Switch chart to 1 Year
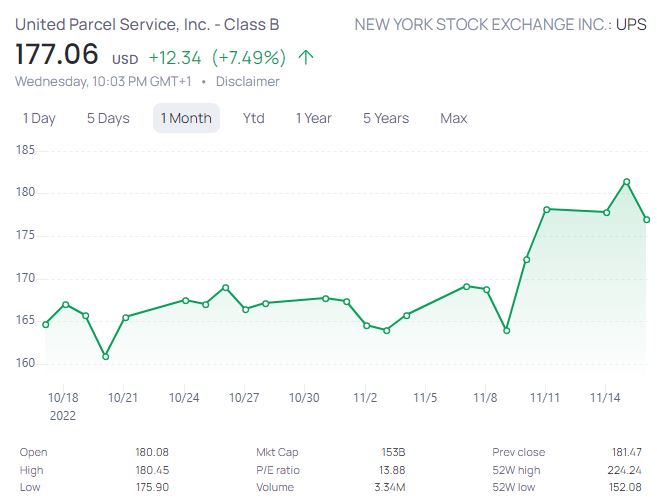 [313, 118]
